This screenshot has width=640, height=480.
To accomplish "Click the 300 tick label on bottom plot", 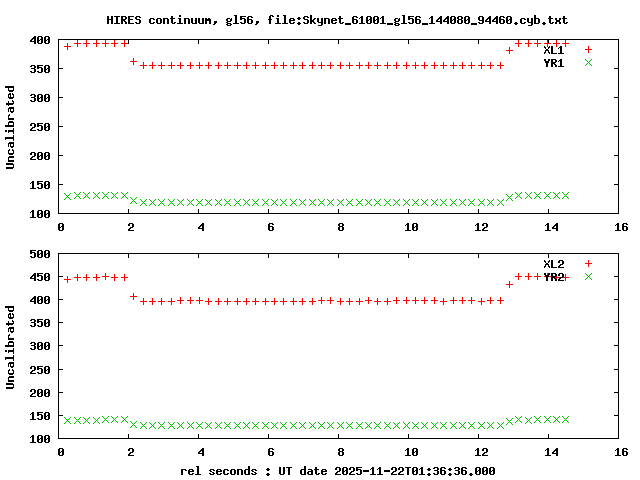I will coord(40,347).
